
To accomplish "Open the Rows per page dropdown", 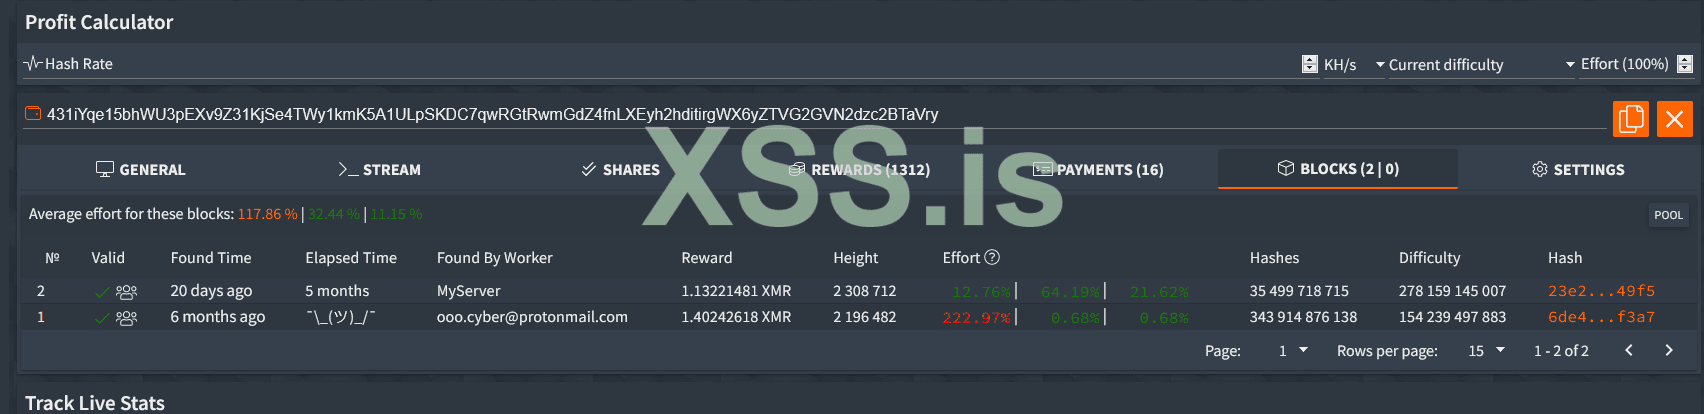I will click(1485, 350).
